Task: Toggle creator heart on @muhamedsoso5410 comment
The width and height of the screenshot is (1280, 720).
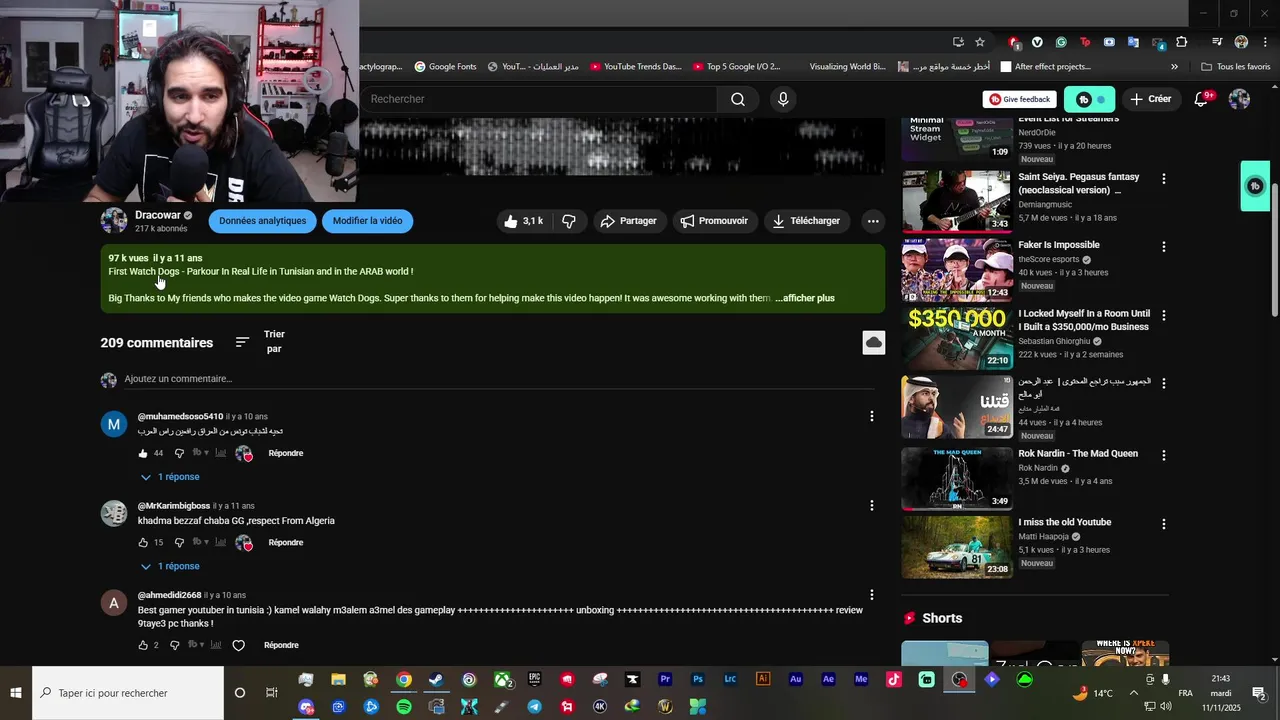Action: (244, 454)
